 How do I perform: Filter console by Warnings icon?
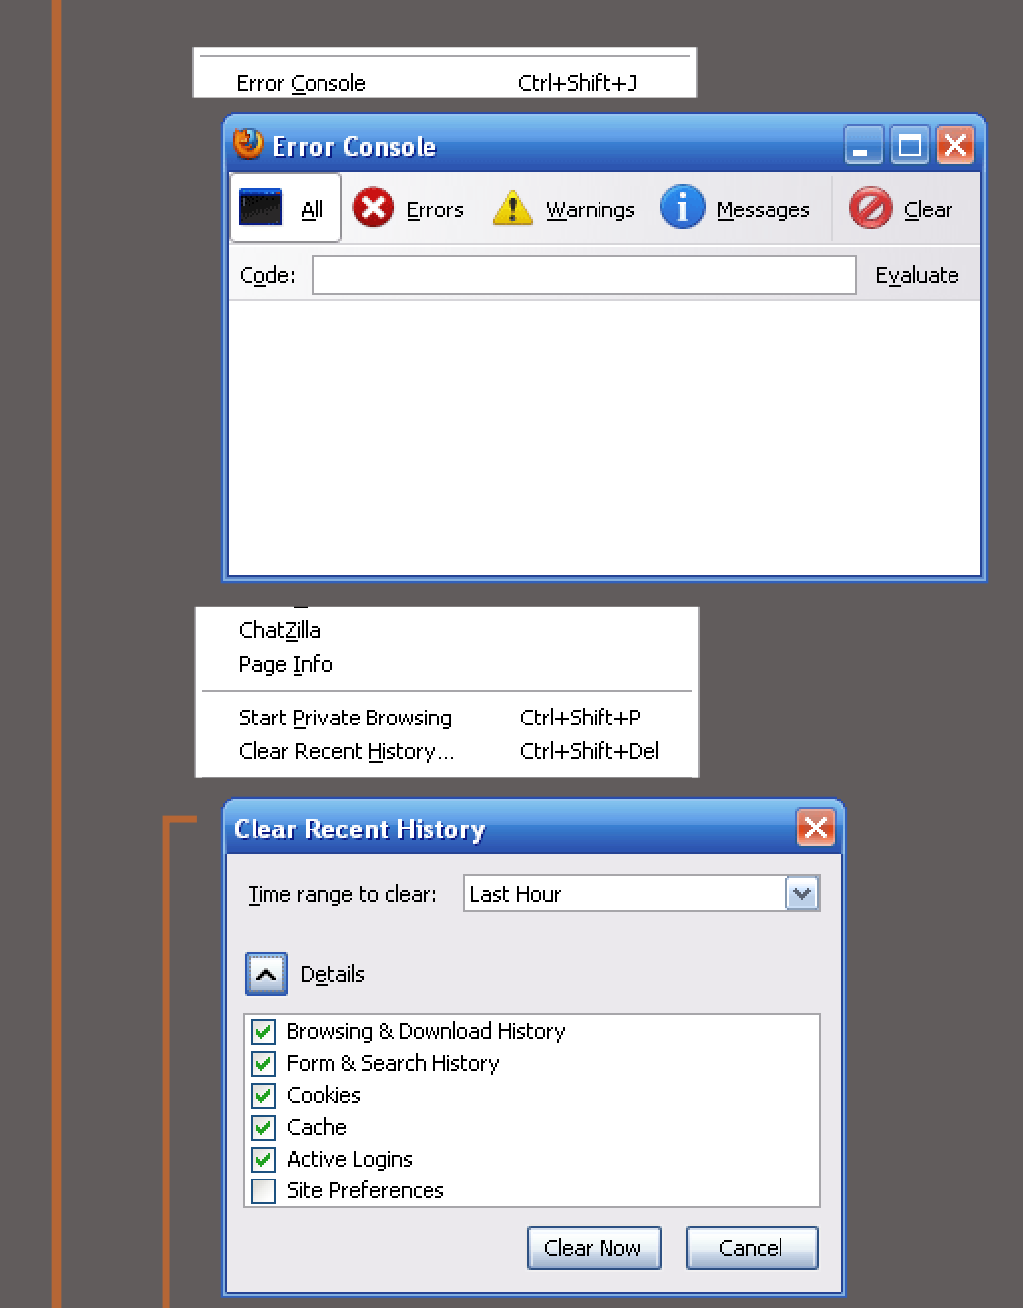[x=512, y=209]
